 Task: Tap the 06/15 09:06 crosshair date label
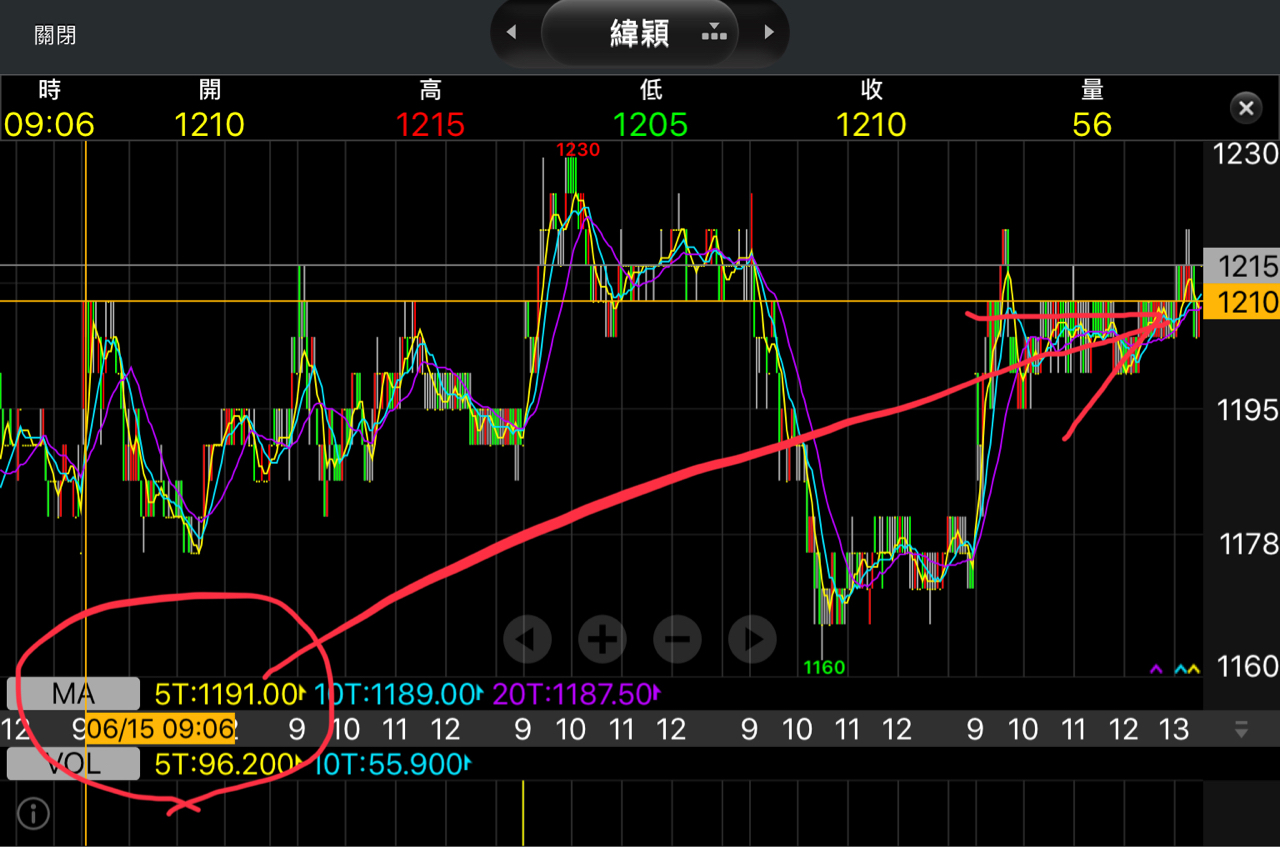coord(161,728)
